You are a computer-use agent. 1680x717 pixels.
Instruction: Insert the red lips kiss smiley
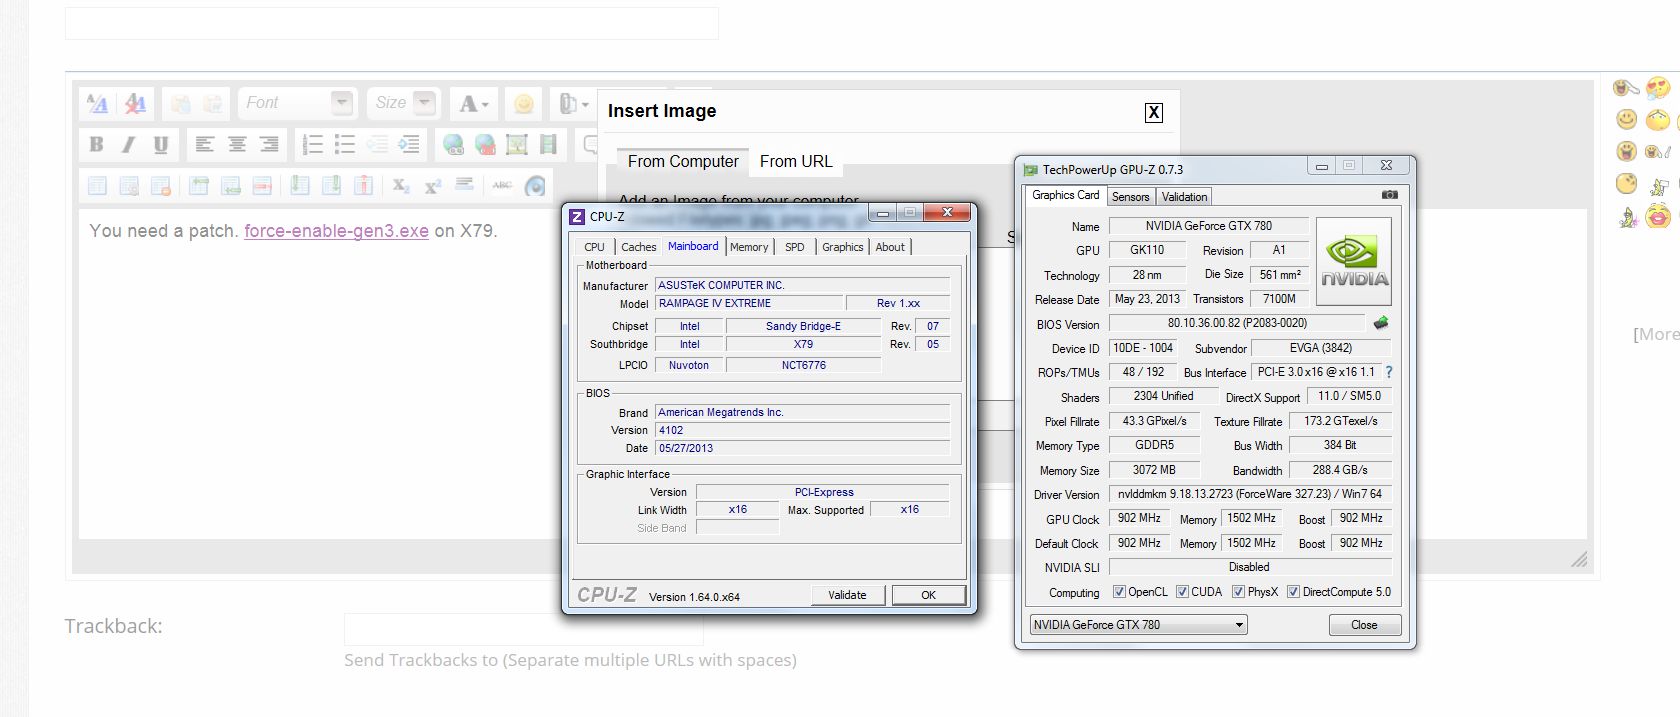pyautogui.click(x=1658, y=215)
